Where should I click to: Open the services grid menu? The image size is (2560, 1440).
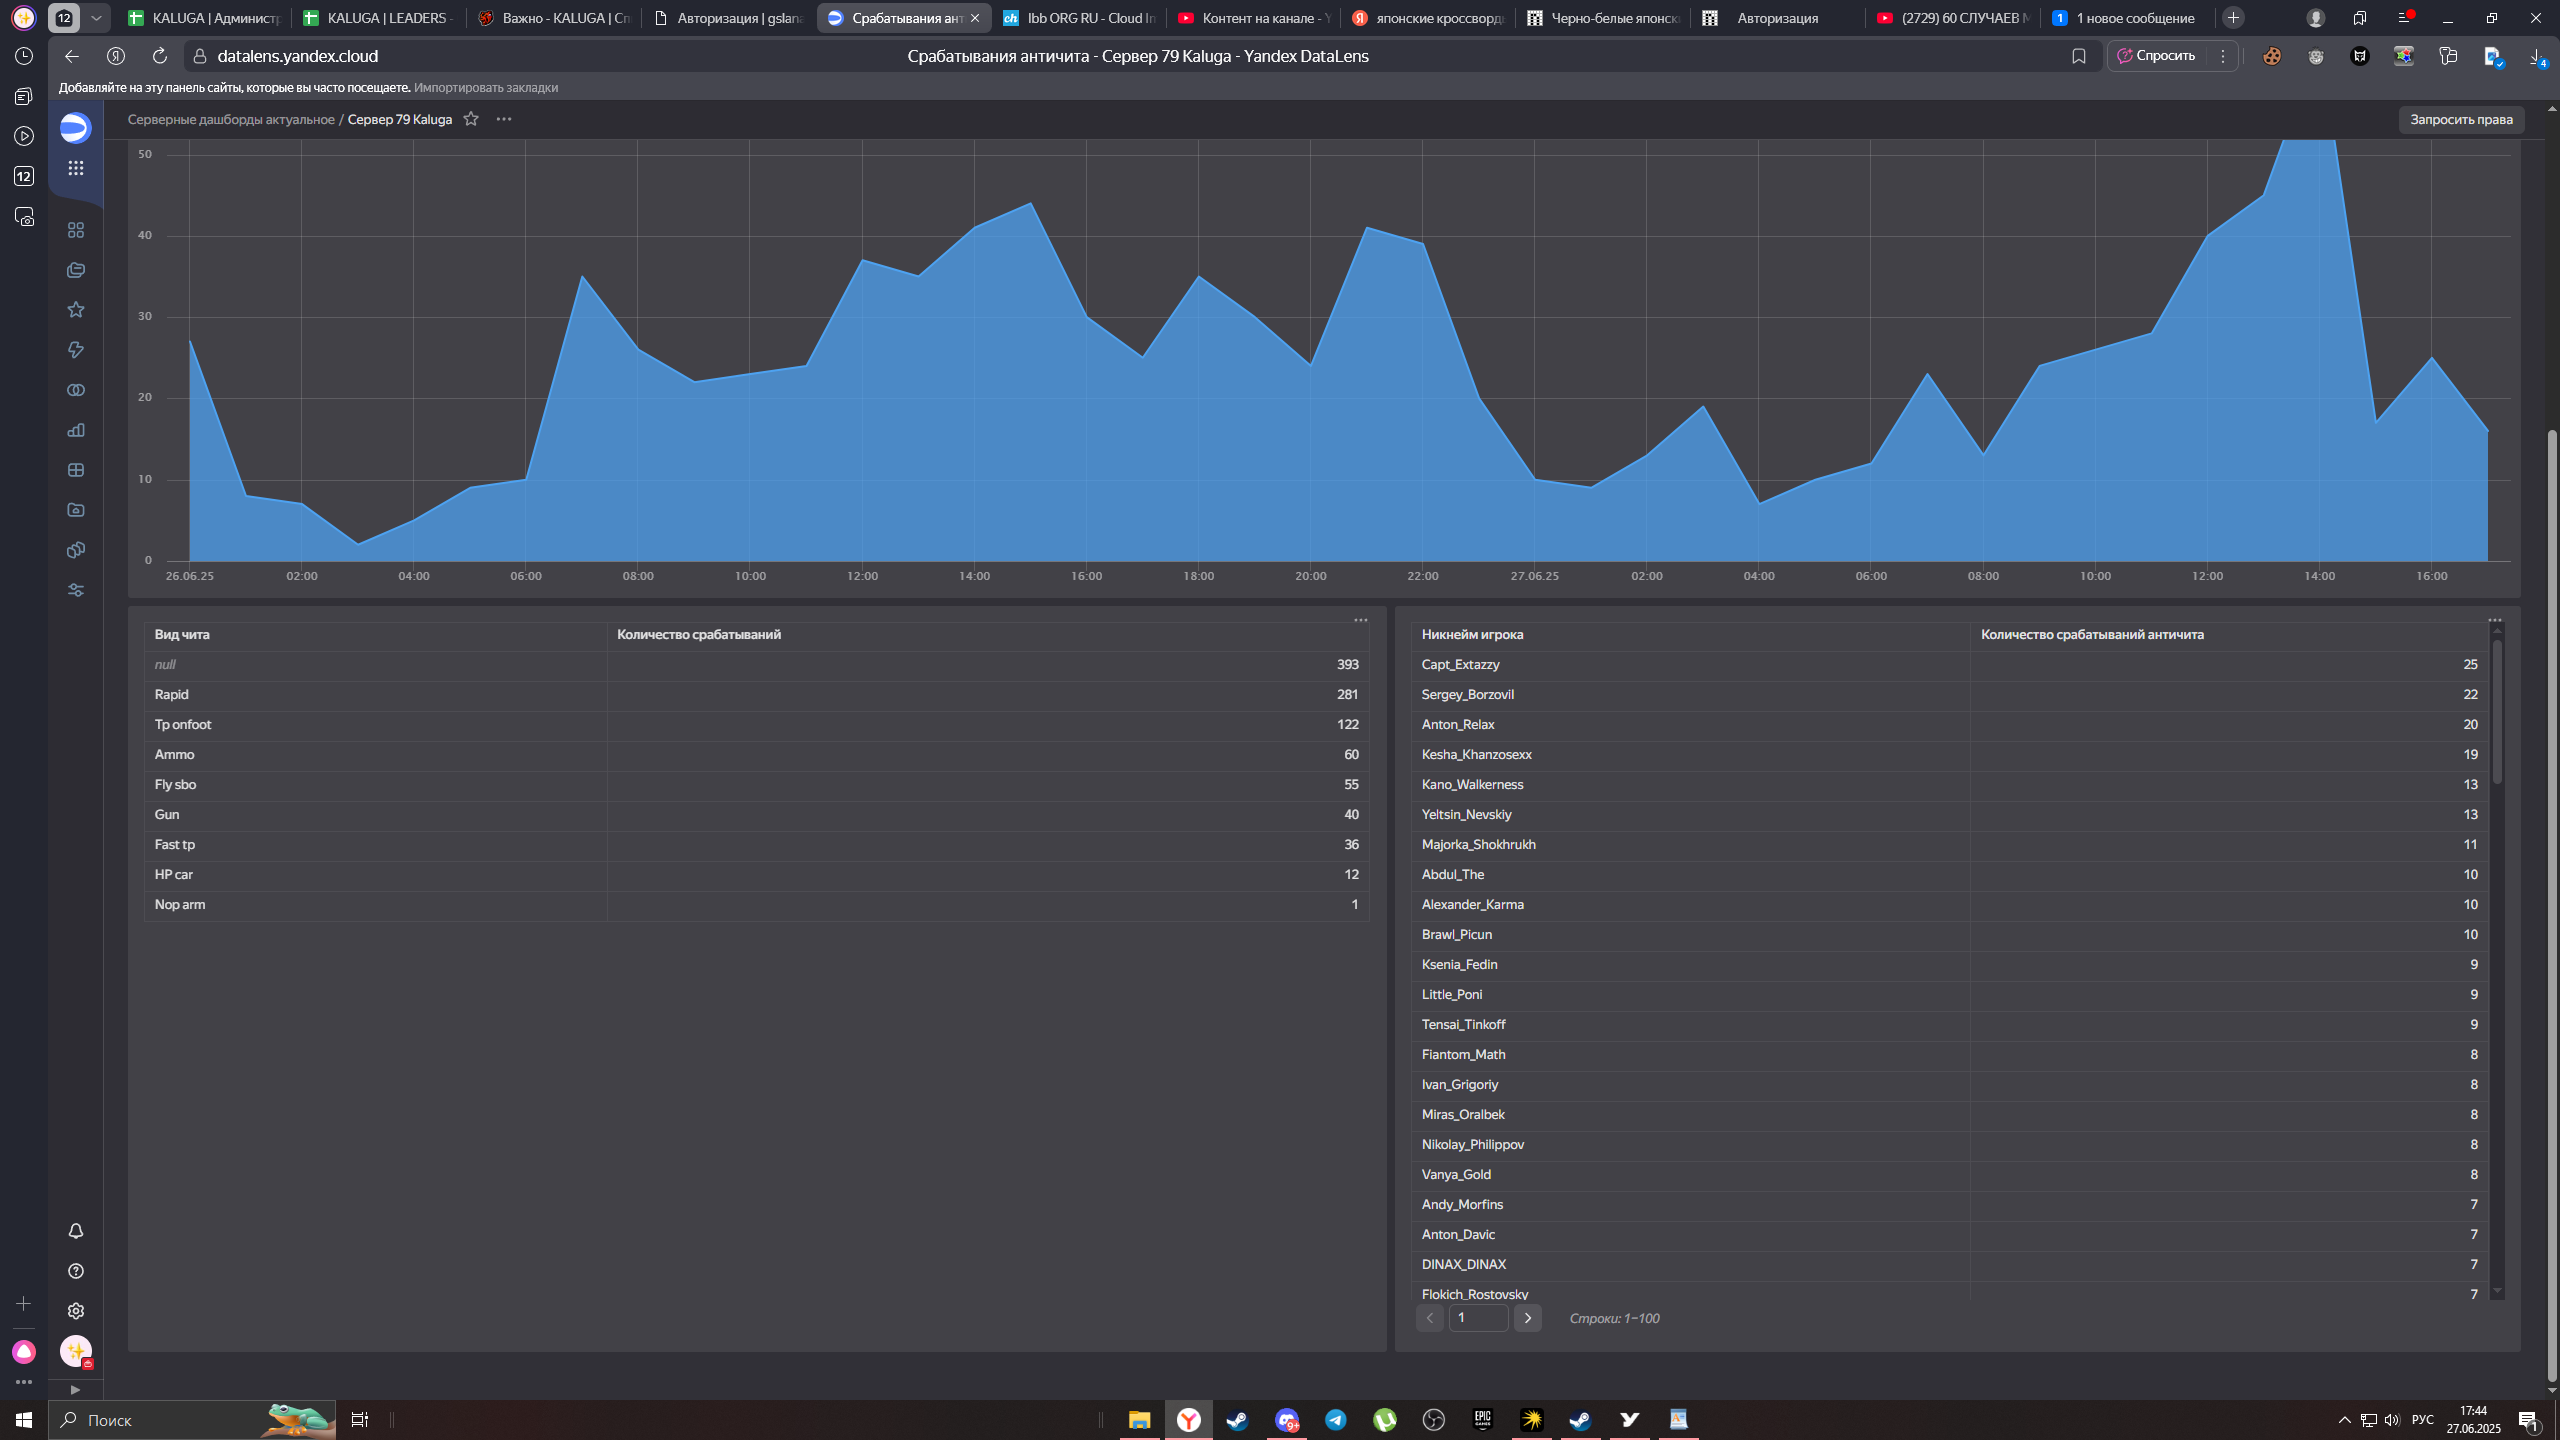coord(75,168)
